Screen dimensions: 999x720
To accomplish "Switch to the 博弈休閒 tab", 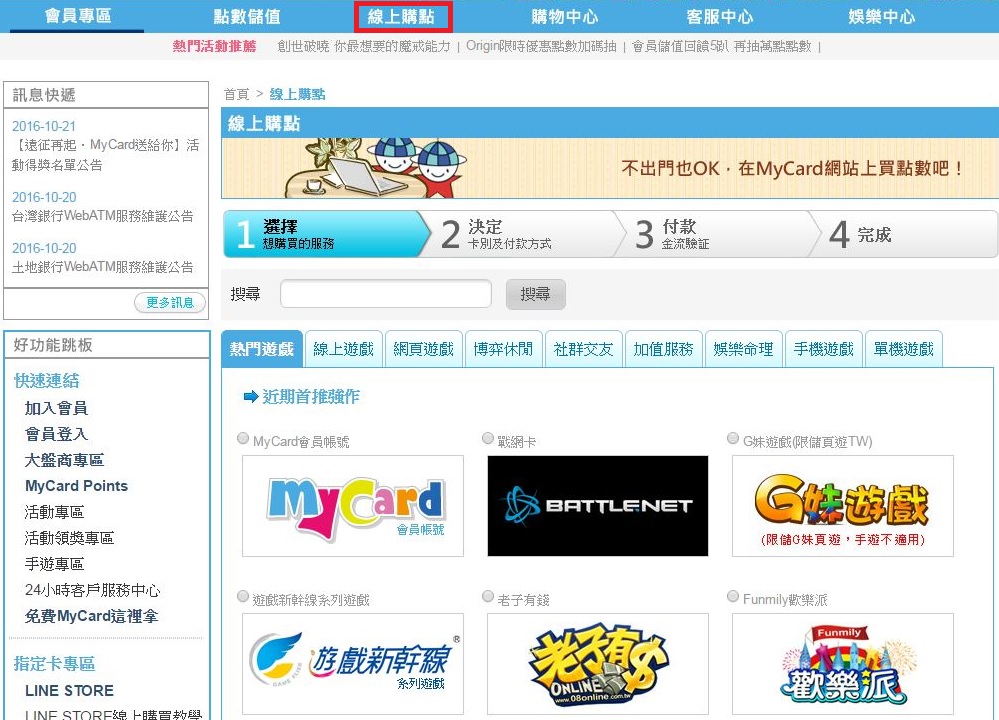I will coord(503,349).
